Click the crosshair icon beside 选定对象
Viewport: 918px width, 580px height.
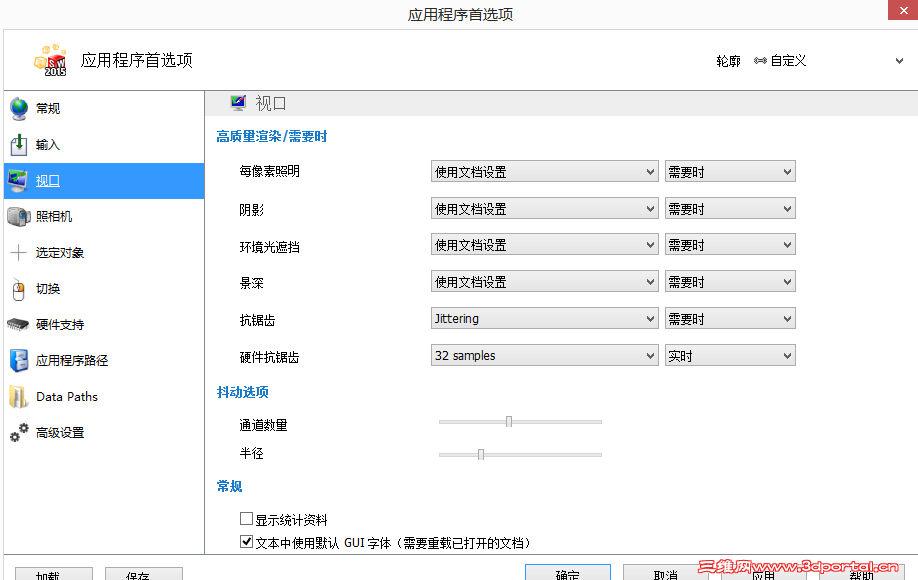tap(19, 253)
